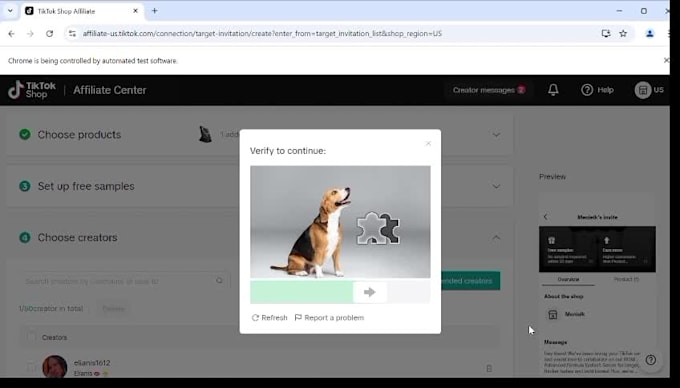Bookmark this page with star icon
This screenshot has height=388, width=680.
(x=623, y=33)
